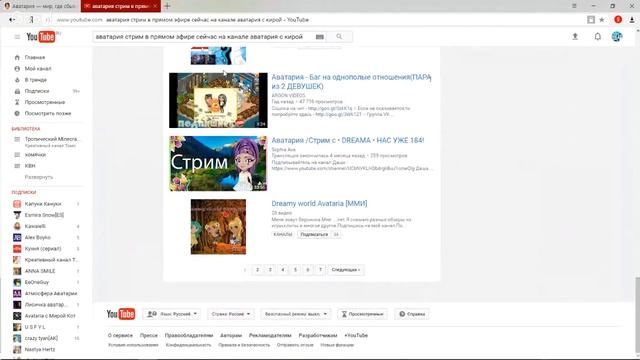This screenshot has width=640, height=360.
Task: Go to results page 2
Action: coord(257,270)
